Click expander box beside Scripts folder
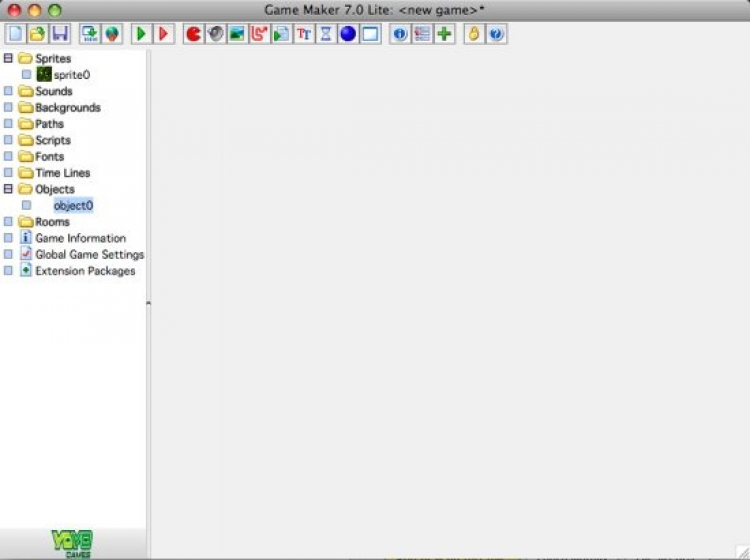 pos(8,140)
